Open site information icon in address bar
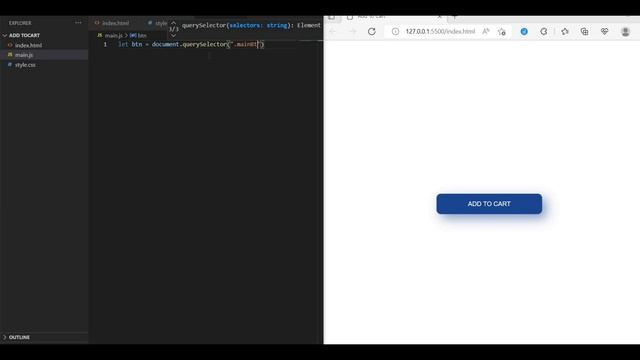Screen dimensions: 640x360 pyautogui.click(x=395, y=31)
